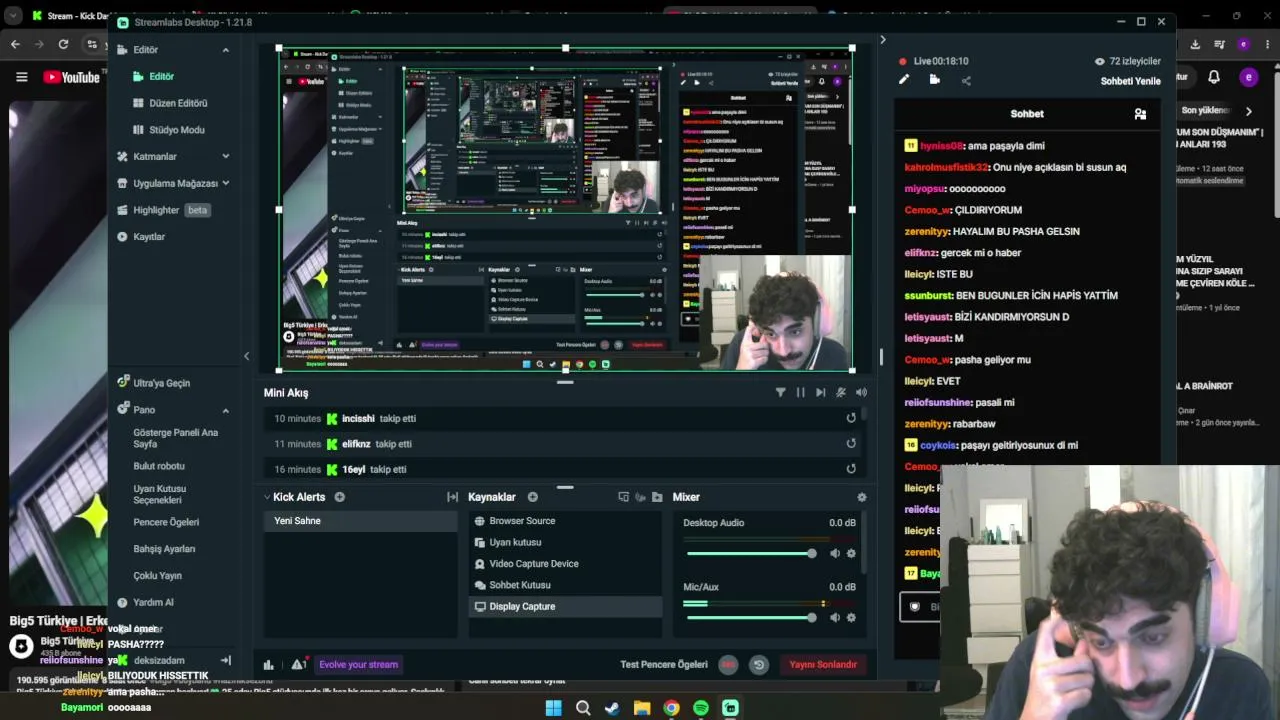Collapse the Pano section chevron

point(225,410)
